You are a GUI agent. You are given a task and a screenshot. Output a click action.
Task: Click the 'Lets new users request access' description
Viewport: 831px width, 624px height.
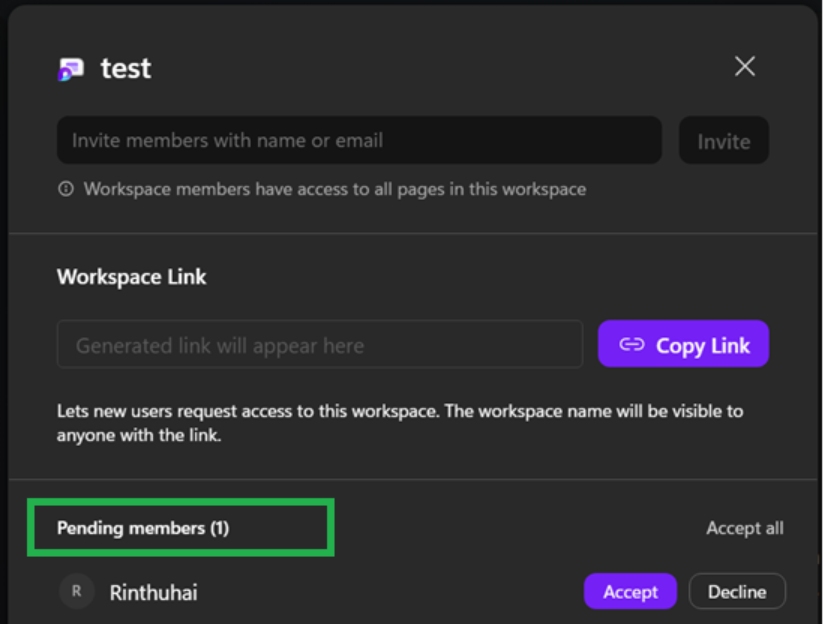[400, 423]
